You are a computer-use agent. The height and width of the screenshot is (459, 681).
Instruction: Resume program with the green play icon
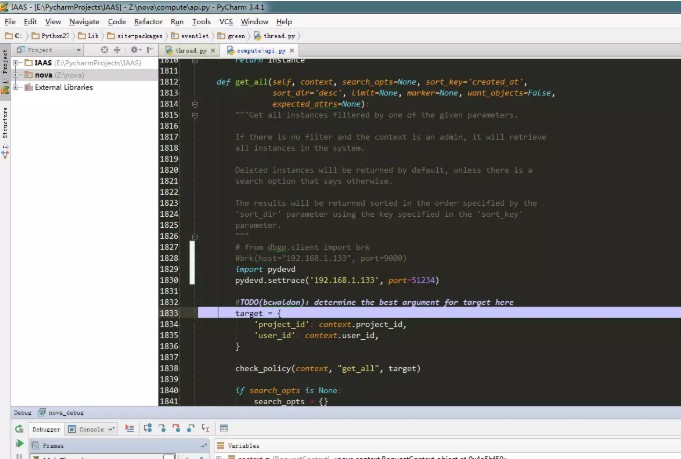tap(19, 443)
